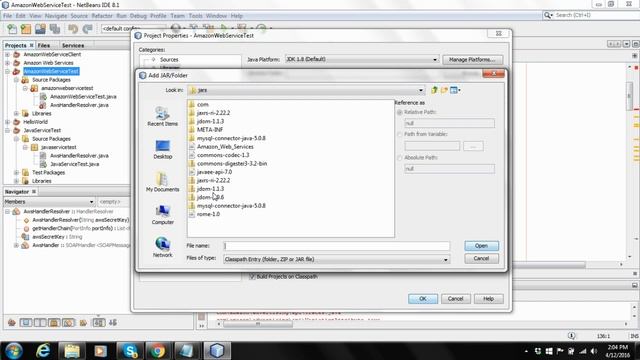Collapse the AmazonWebServiceTest project node
The image size is (640, 360).
click(7, 71)
